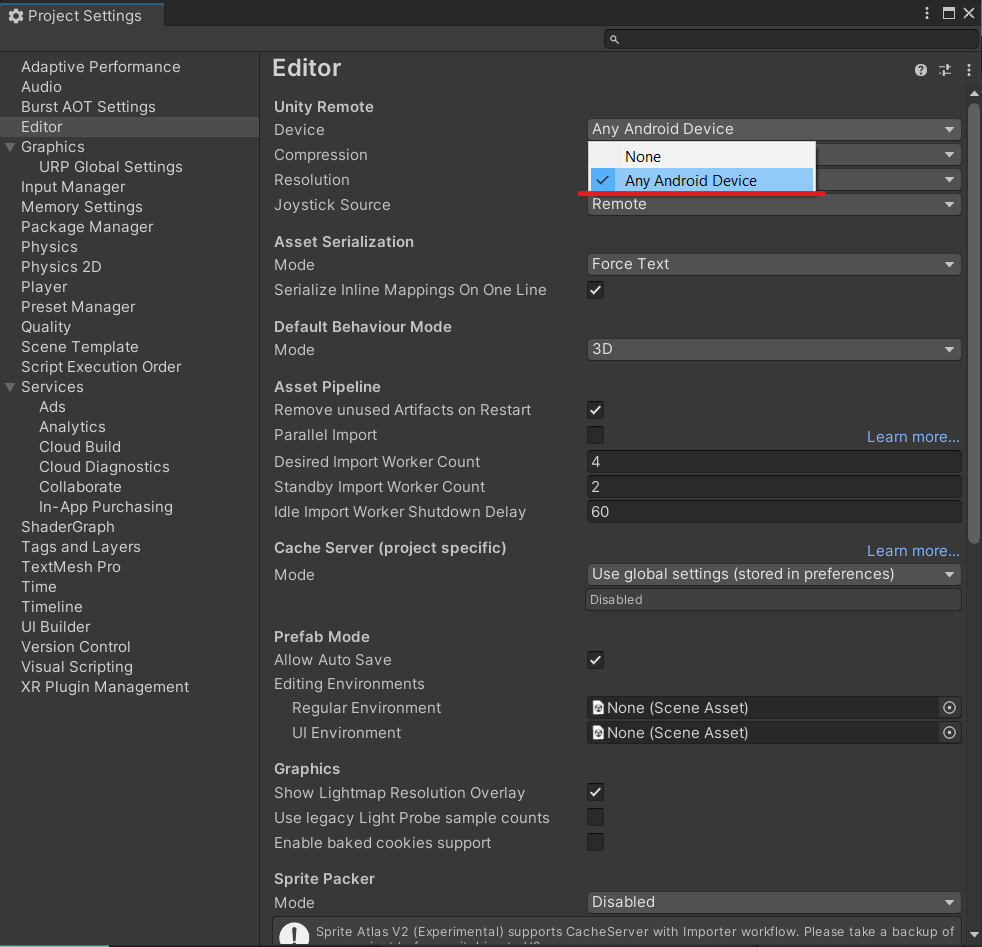Collapse the Graphics tree section
982x947 pixels.
coord(10,147)
